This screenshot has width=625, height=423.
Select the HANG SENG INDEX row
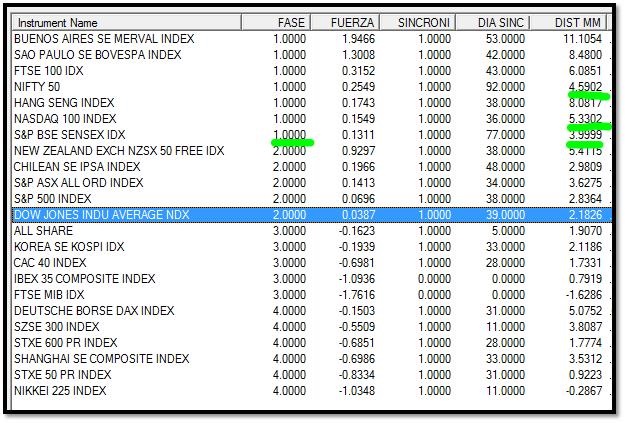coord(312,102)
